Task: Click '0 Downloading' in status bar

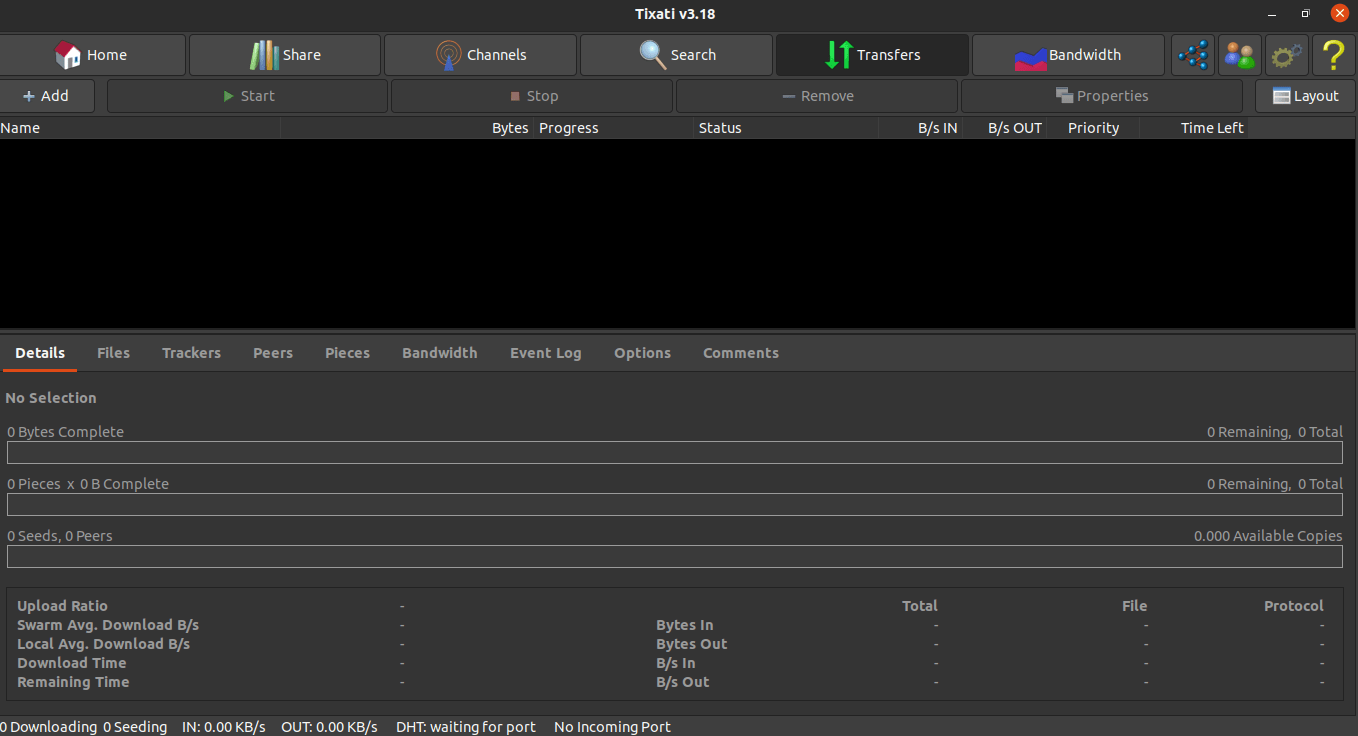Action: point(49,727)
